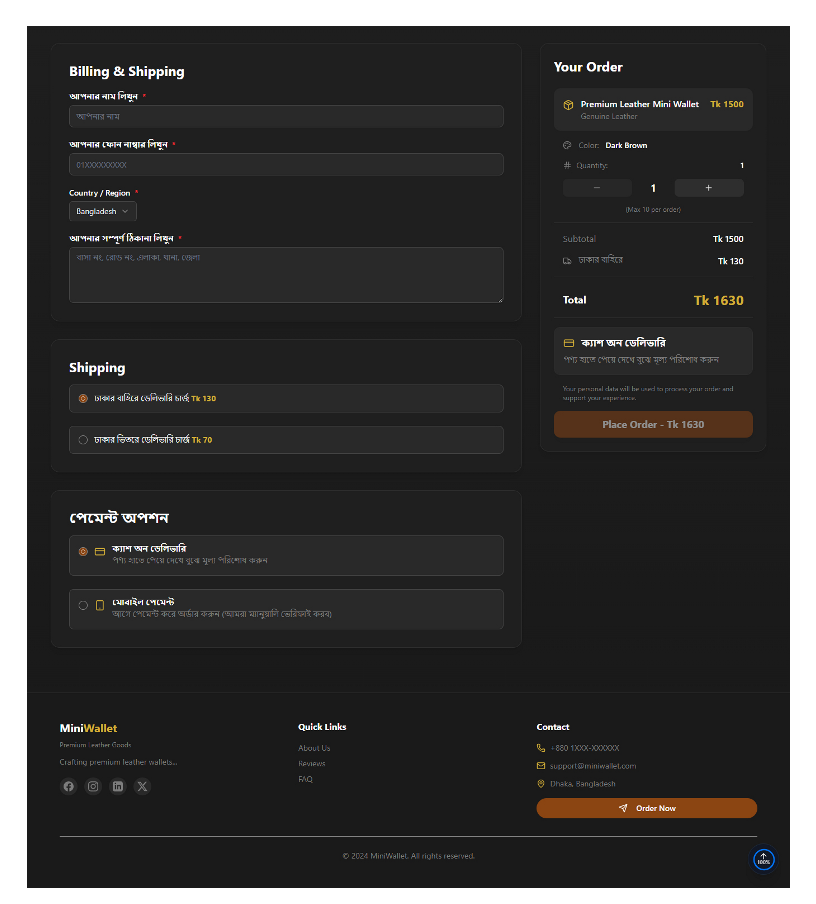The image size is (816, 904).
Task: Open the Instagram social icon
Action: tap(93, 786)
